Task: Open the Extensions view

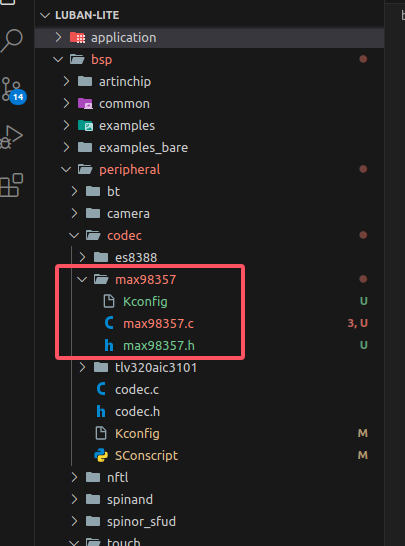Action: 11,185
